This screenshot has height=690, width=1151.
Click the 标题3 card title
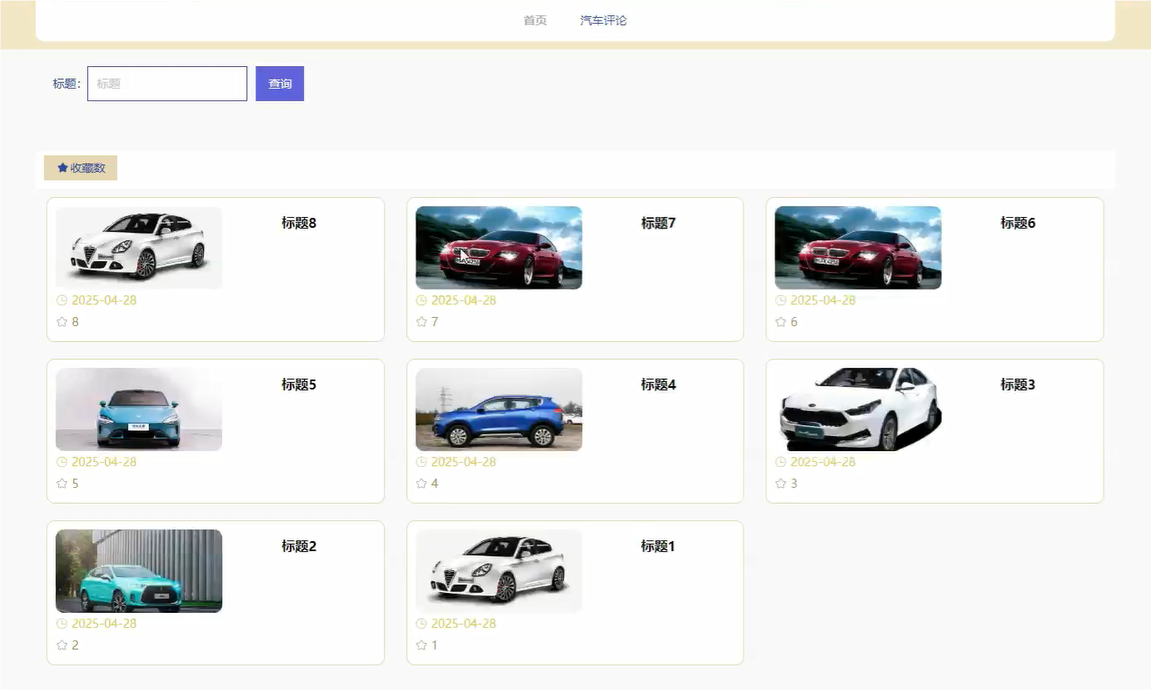pos(1017,385)
